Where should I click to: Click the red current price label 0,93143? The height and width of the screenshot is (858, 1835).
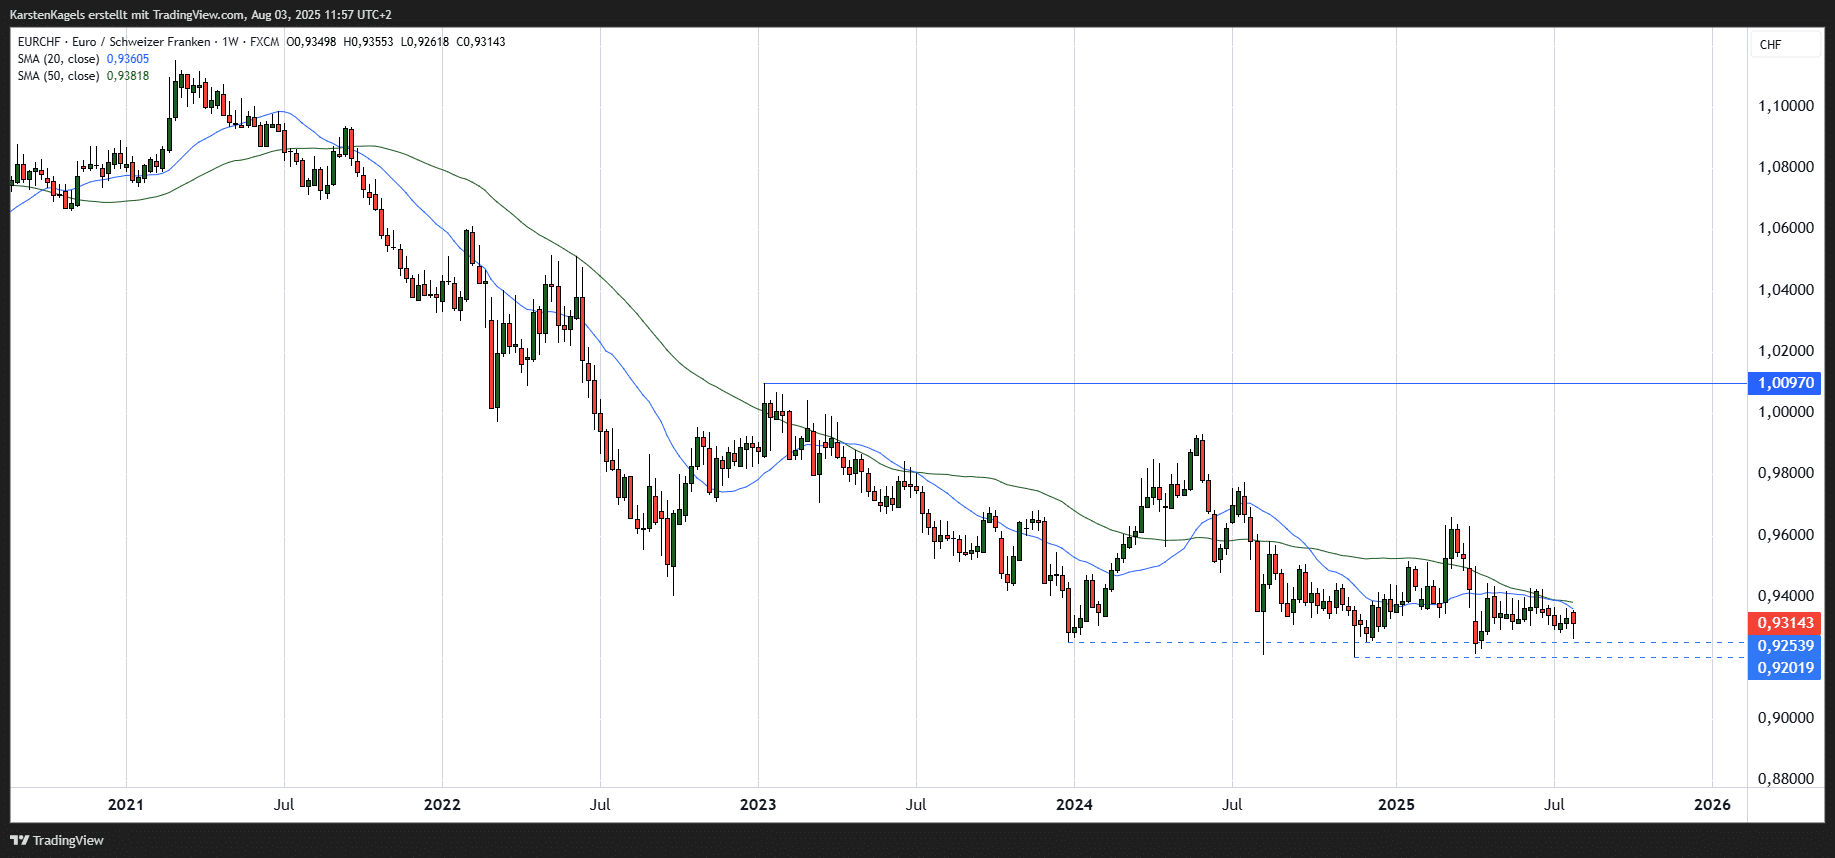click(x=1786, y=623)
